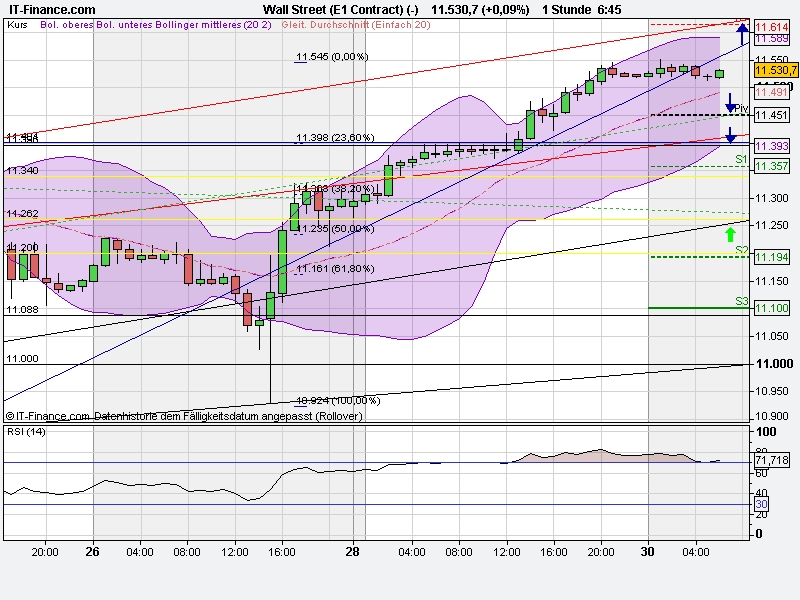The image size is (800, 600).
Task: Click the RSI value tag showing 71,718
Action: pos(772,462)
